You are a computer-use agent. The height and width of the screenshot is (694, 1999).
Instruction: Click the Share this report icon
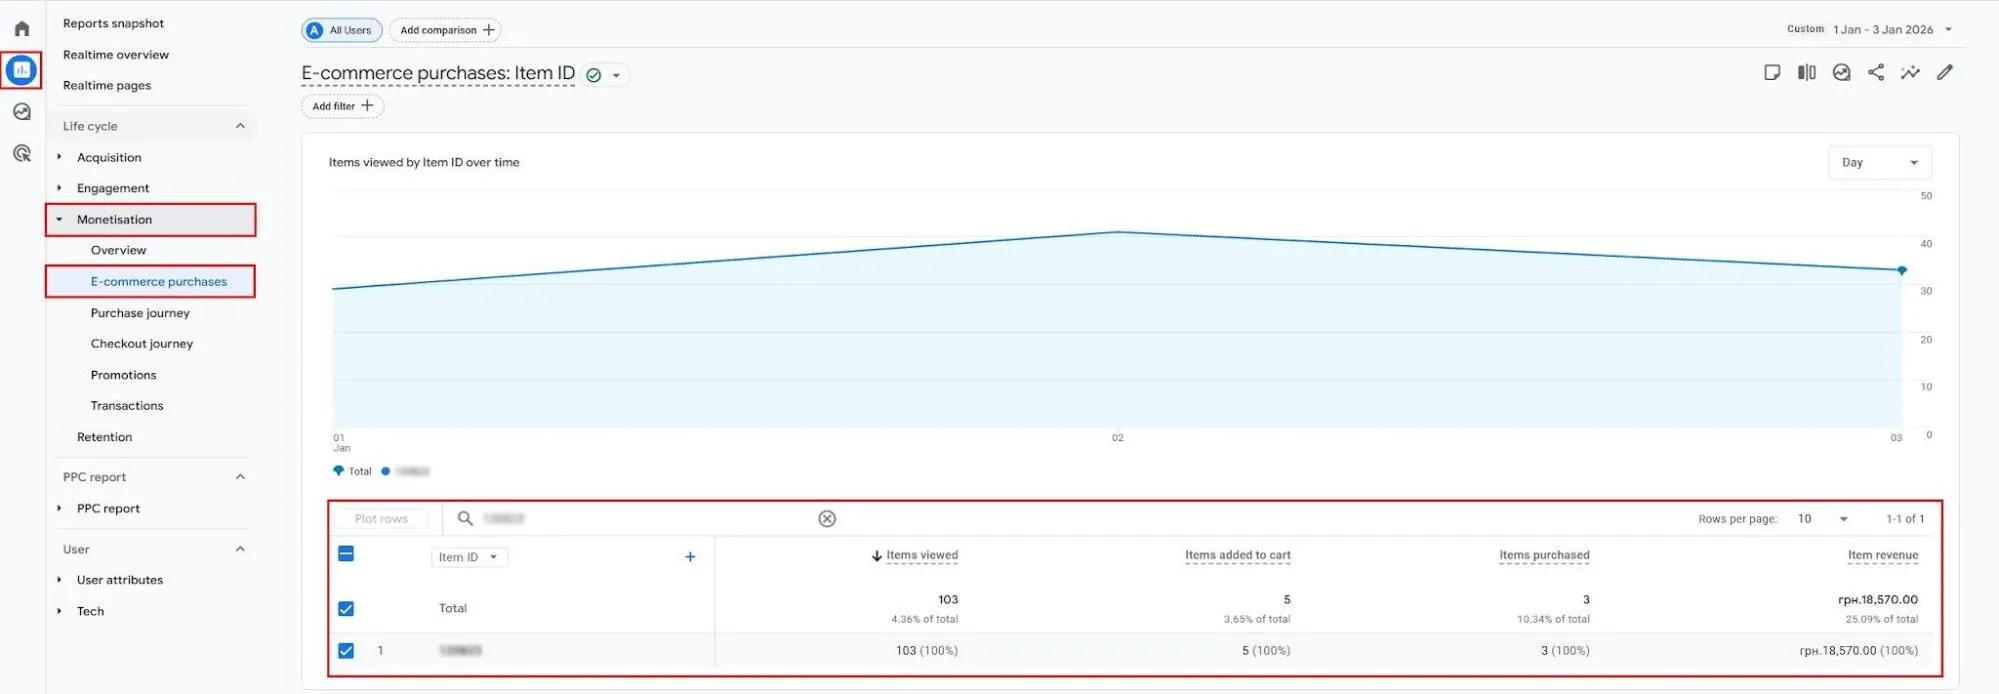point(1876,72)
